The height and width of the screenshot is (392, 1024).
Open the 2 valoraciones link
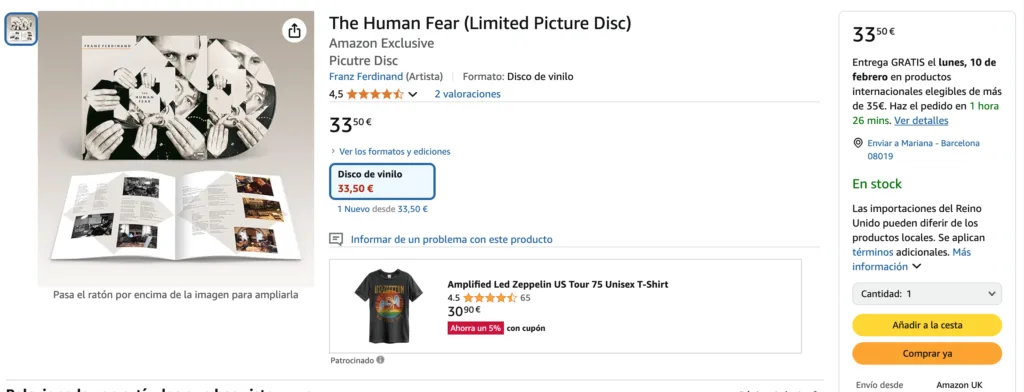coord(468,94)
